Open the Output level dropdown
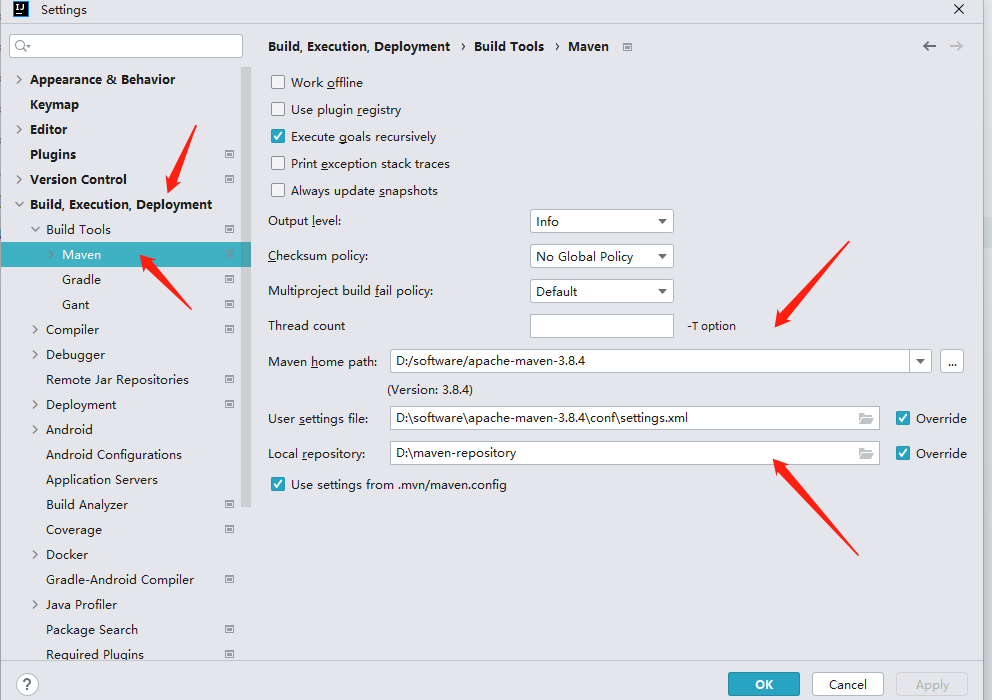 click(601, 221)
